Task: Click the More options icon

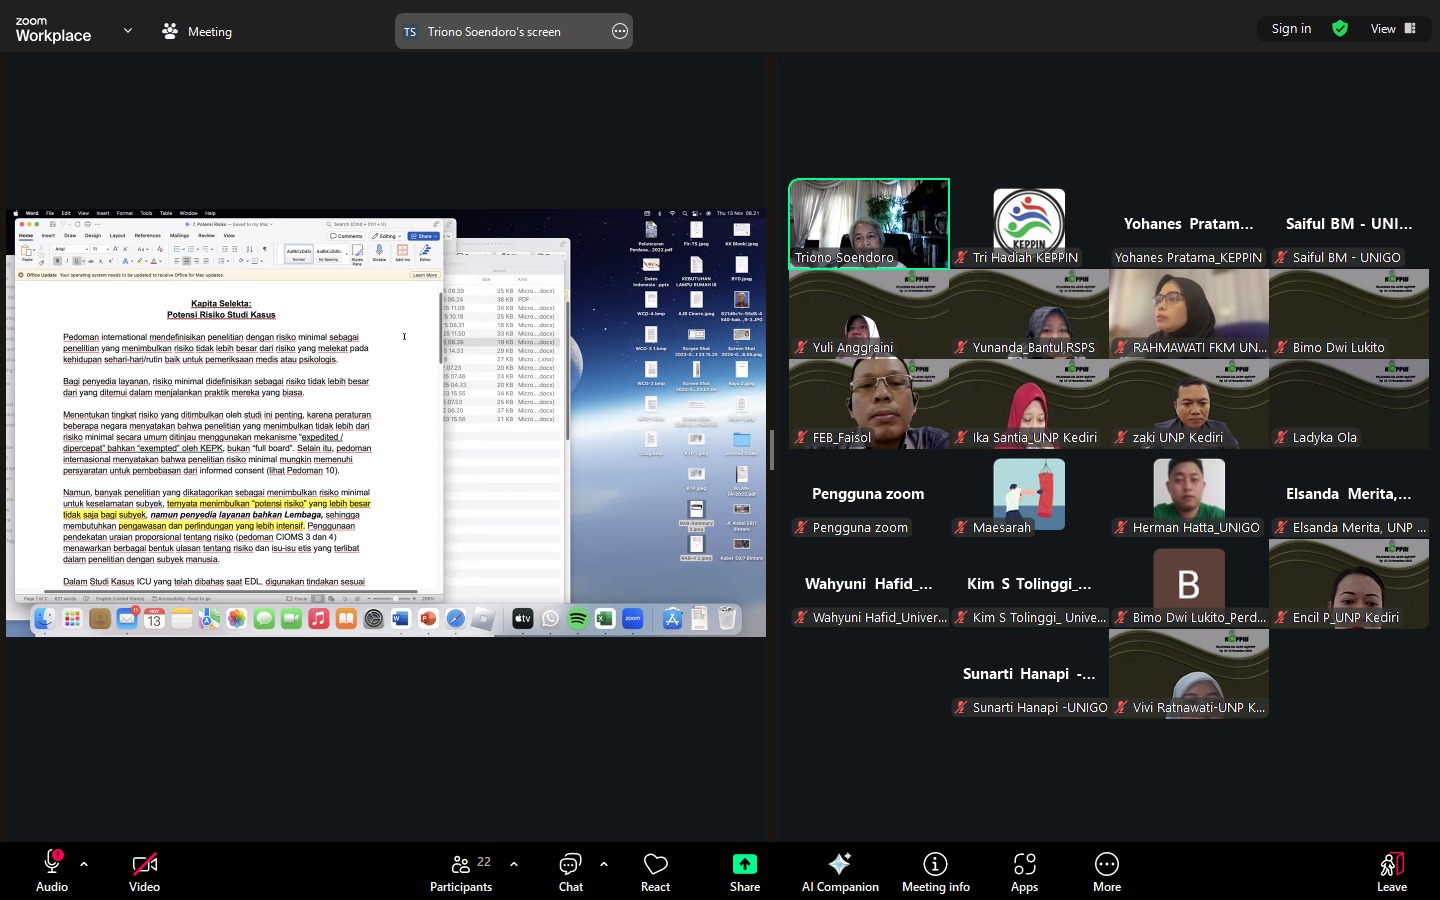Action: pyautogui.click(x=1106, y=865)
